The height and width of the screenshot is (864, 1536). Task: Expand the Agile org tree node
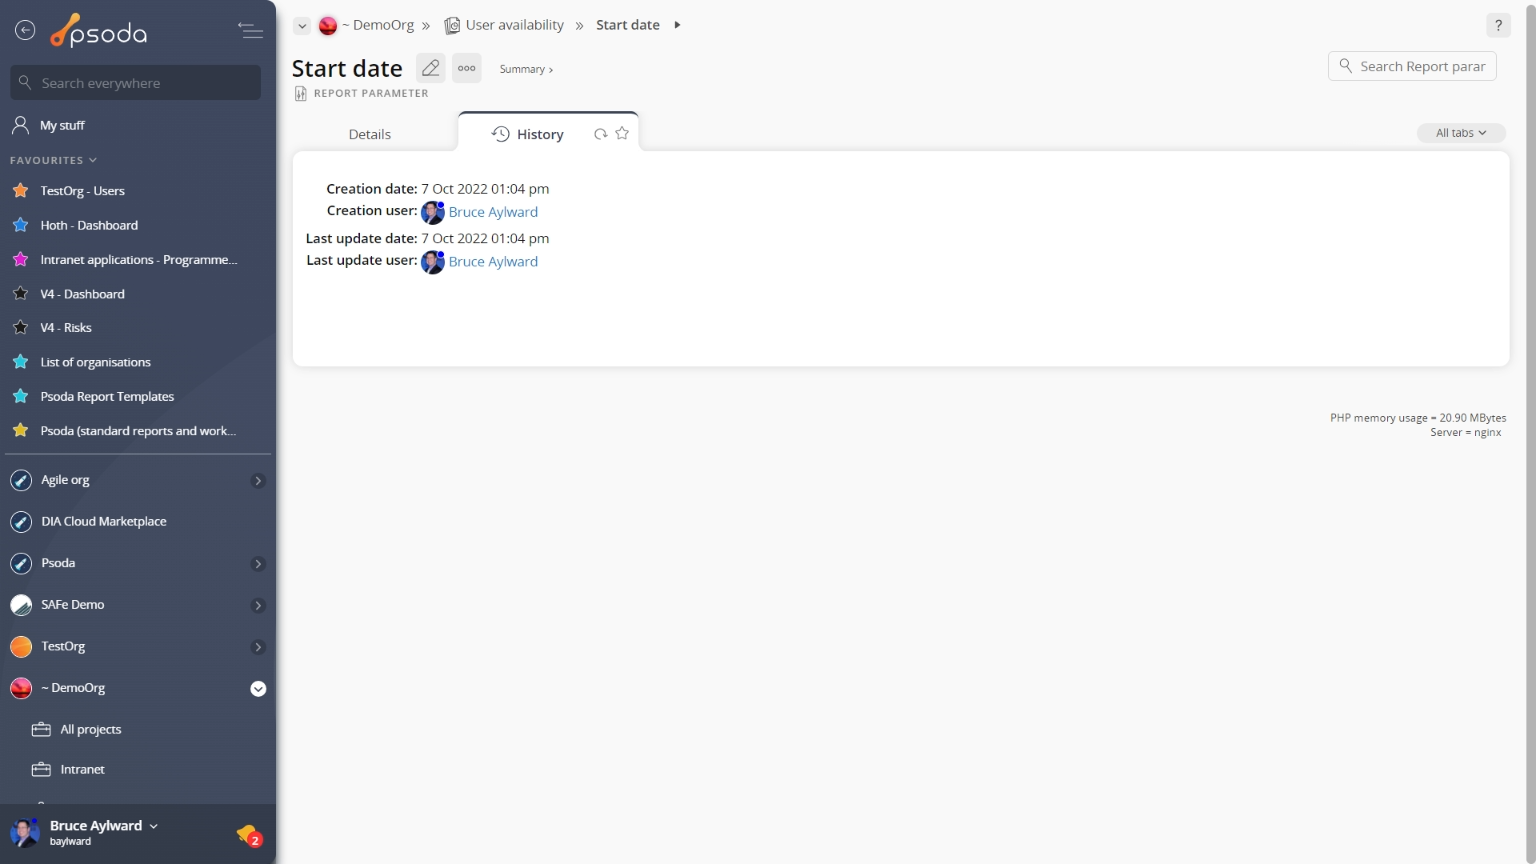click(x=258, y=481)
